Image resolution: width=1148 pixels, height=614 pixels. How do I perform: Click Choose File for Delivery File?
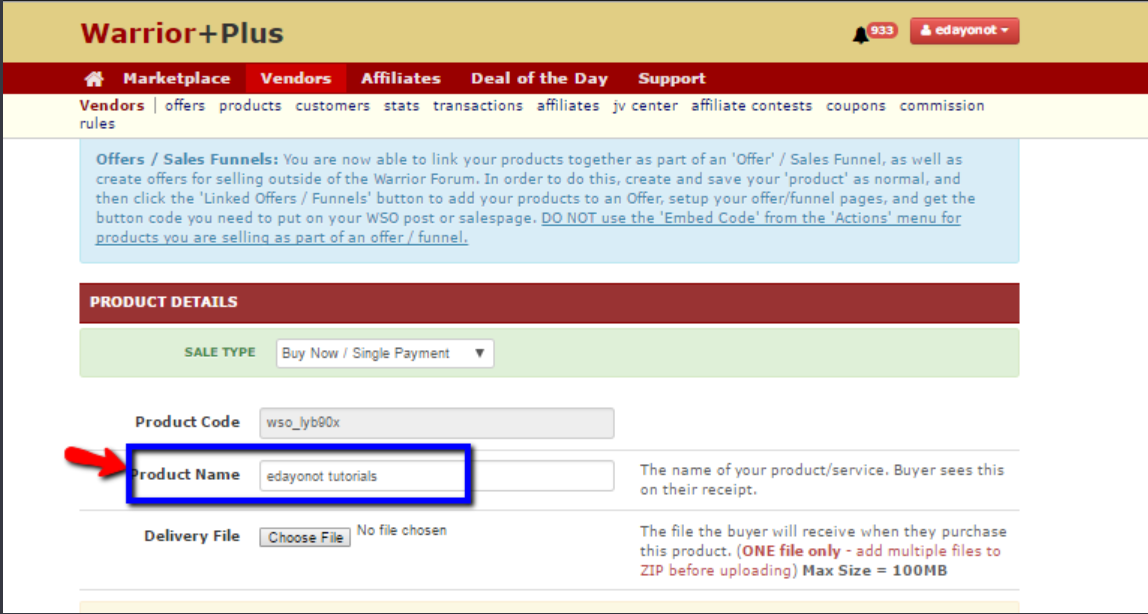tap(305, 537)
